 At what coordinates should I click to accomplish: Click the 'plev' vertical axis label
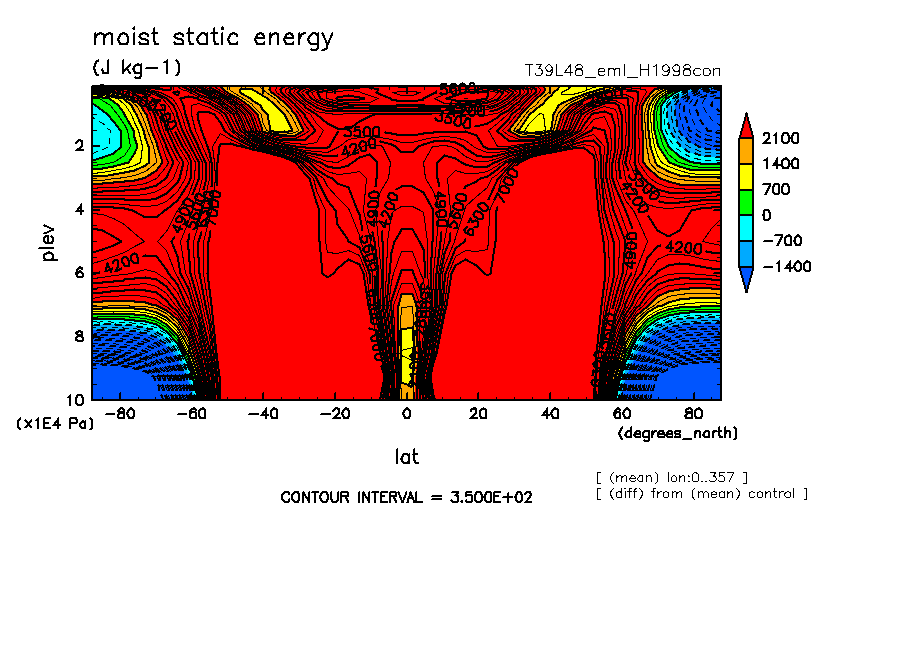(49, 243)
